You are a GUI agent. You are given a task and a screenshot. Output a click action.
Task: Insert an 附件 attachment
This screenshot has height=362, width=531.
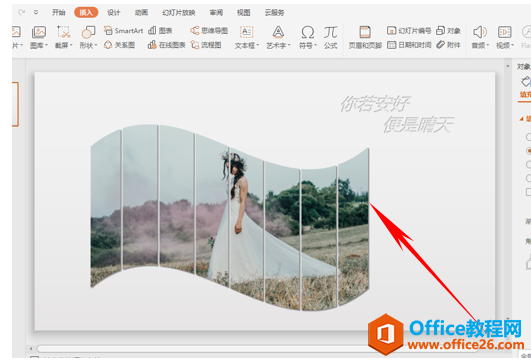tap(448, 45)
